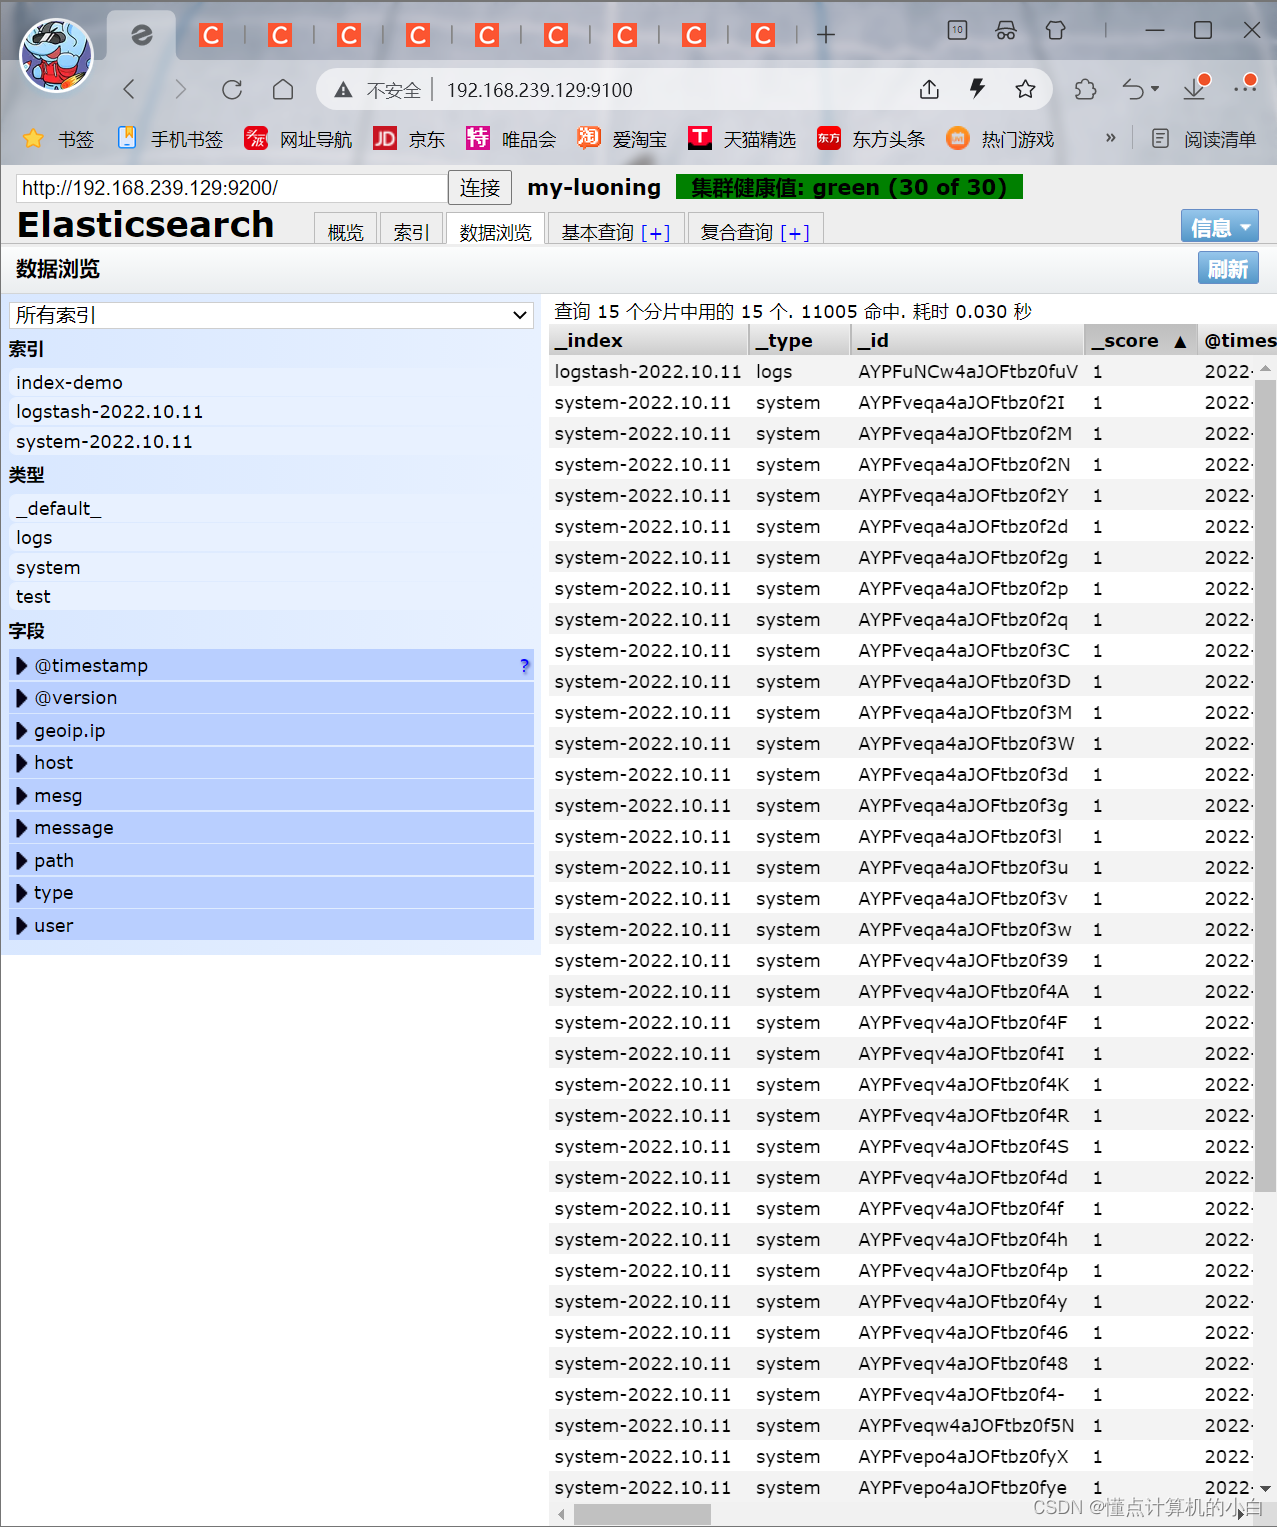Select the 数据浏览 tab
This screenshot has height=1527, width=1277.
(x=495, y=231)
